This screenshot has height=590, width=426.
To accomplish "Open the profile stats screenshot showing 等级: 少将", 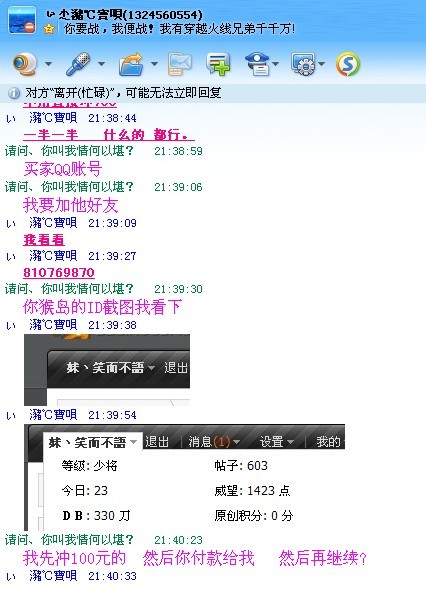I will (x=185, y=477).
